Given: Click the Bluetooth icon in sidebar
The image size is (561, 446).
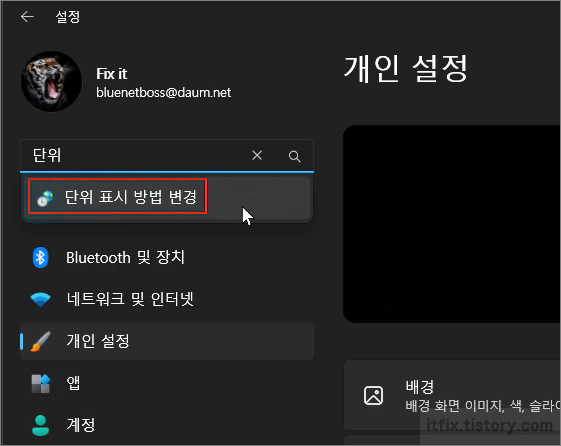Looking at the screenshot, I should 40,257.
